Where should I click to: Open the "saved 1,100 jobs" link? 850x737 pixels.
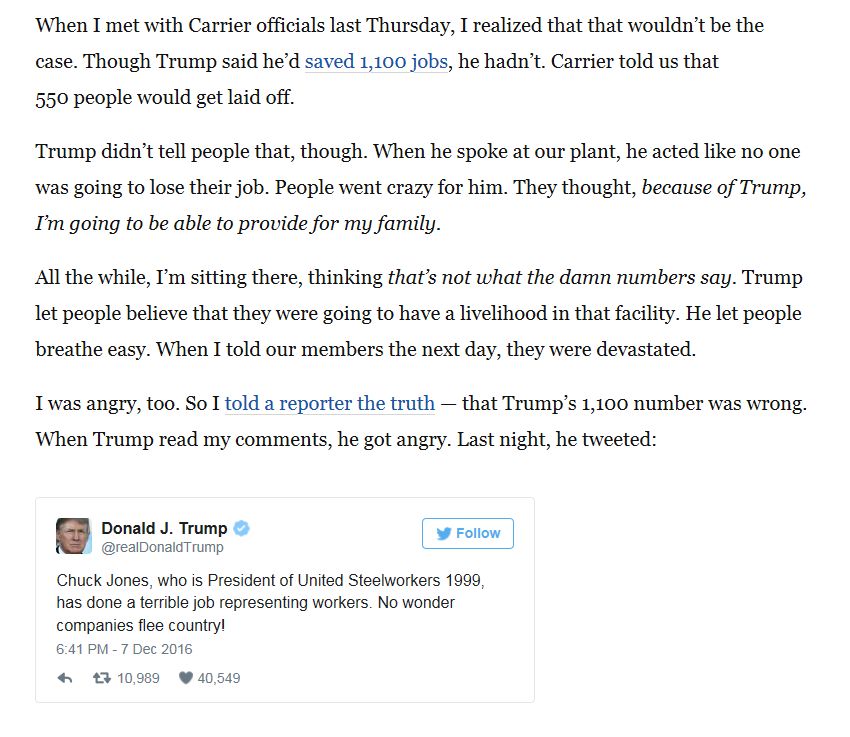coord(376,61)
